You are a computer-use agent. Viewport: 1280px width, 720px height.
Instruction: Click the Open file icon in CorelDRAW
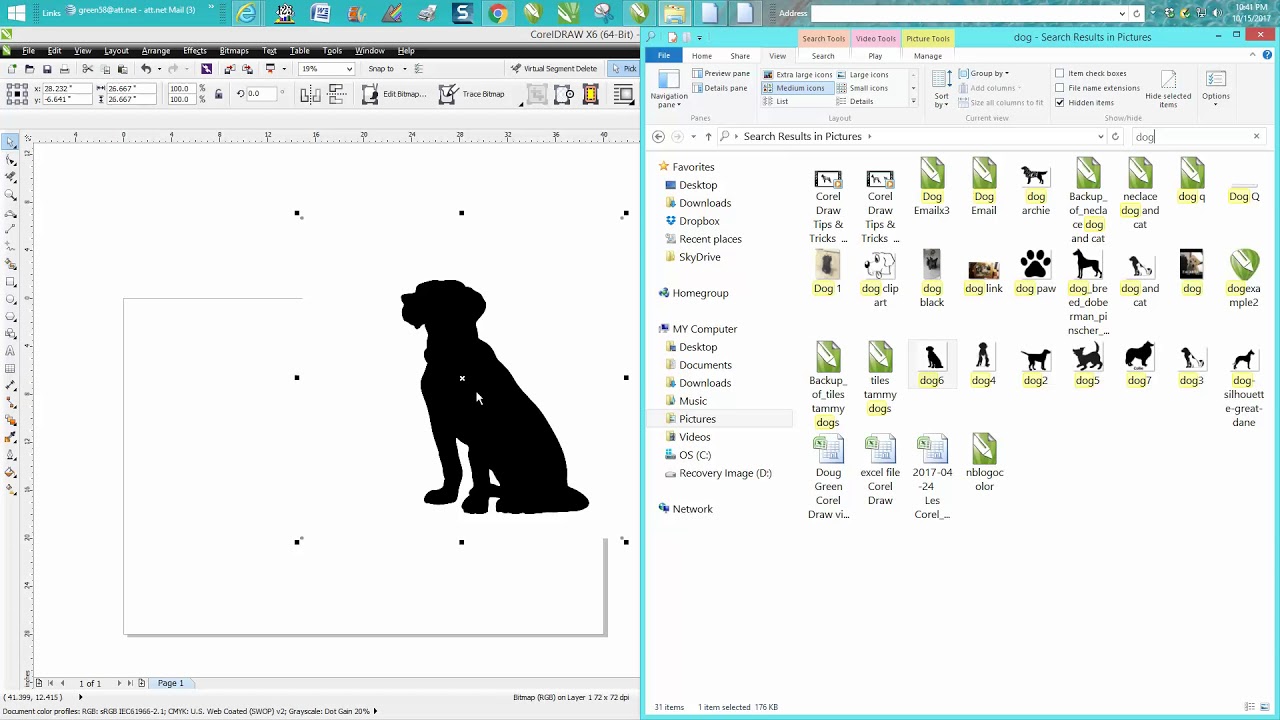29,69
